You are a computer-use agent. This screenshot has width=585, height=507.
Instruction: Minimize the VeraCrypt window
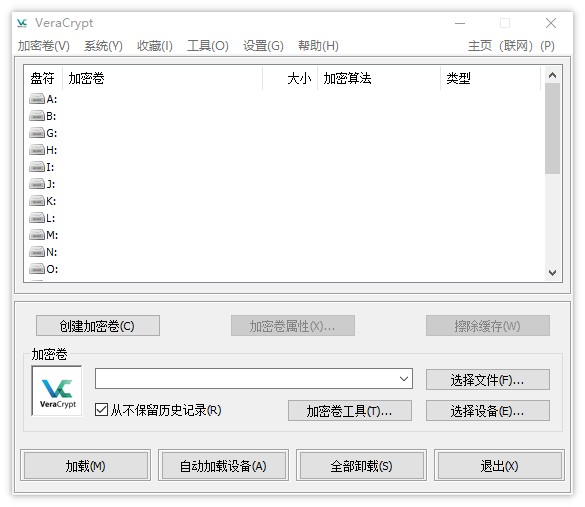(460, 23)
